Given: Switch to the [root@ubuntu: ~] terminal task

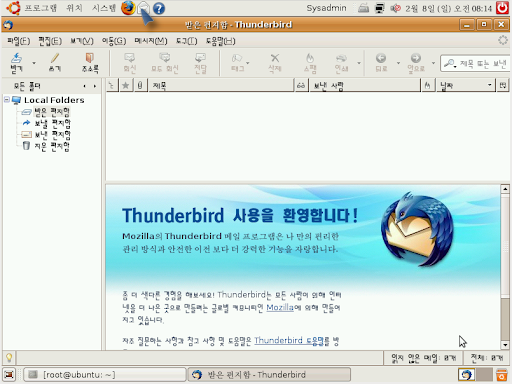Looking at the screenshot, I should coord(105,375).
